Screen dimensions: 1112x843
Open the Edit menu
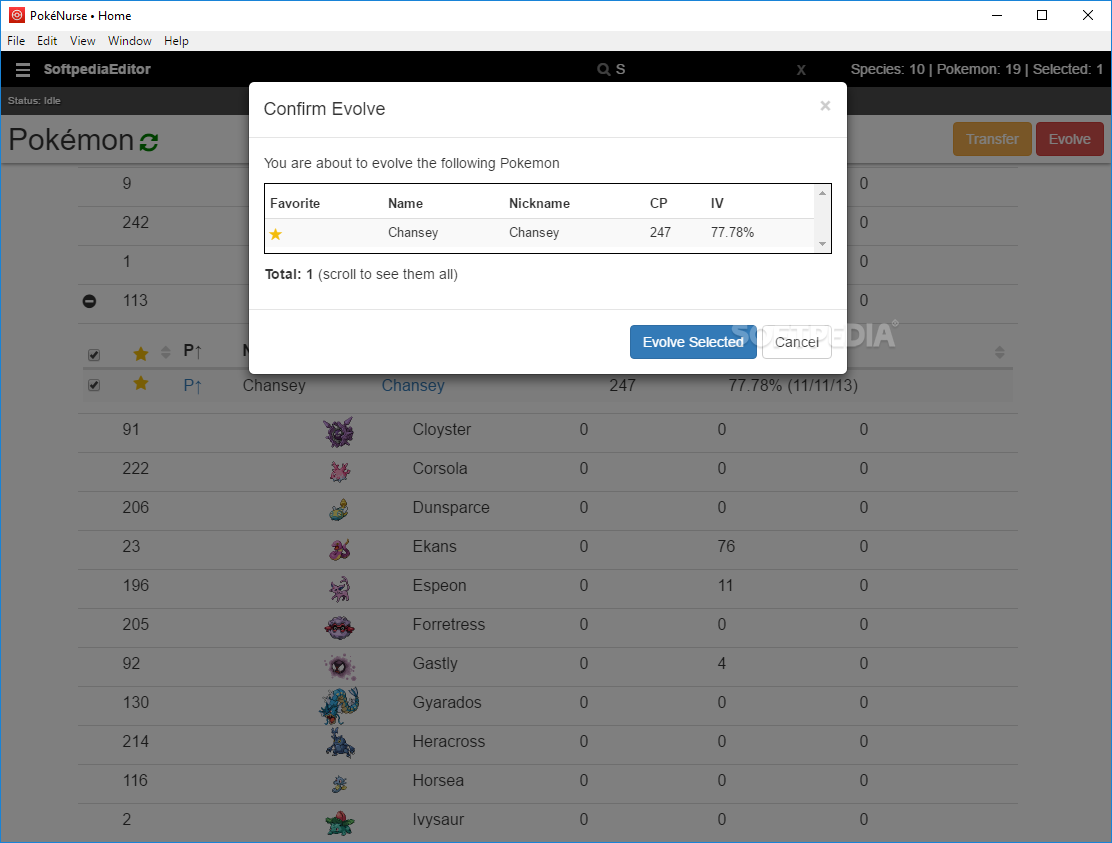[47, 41]
